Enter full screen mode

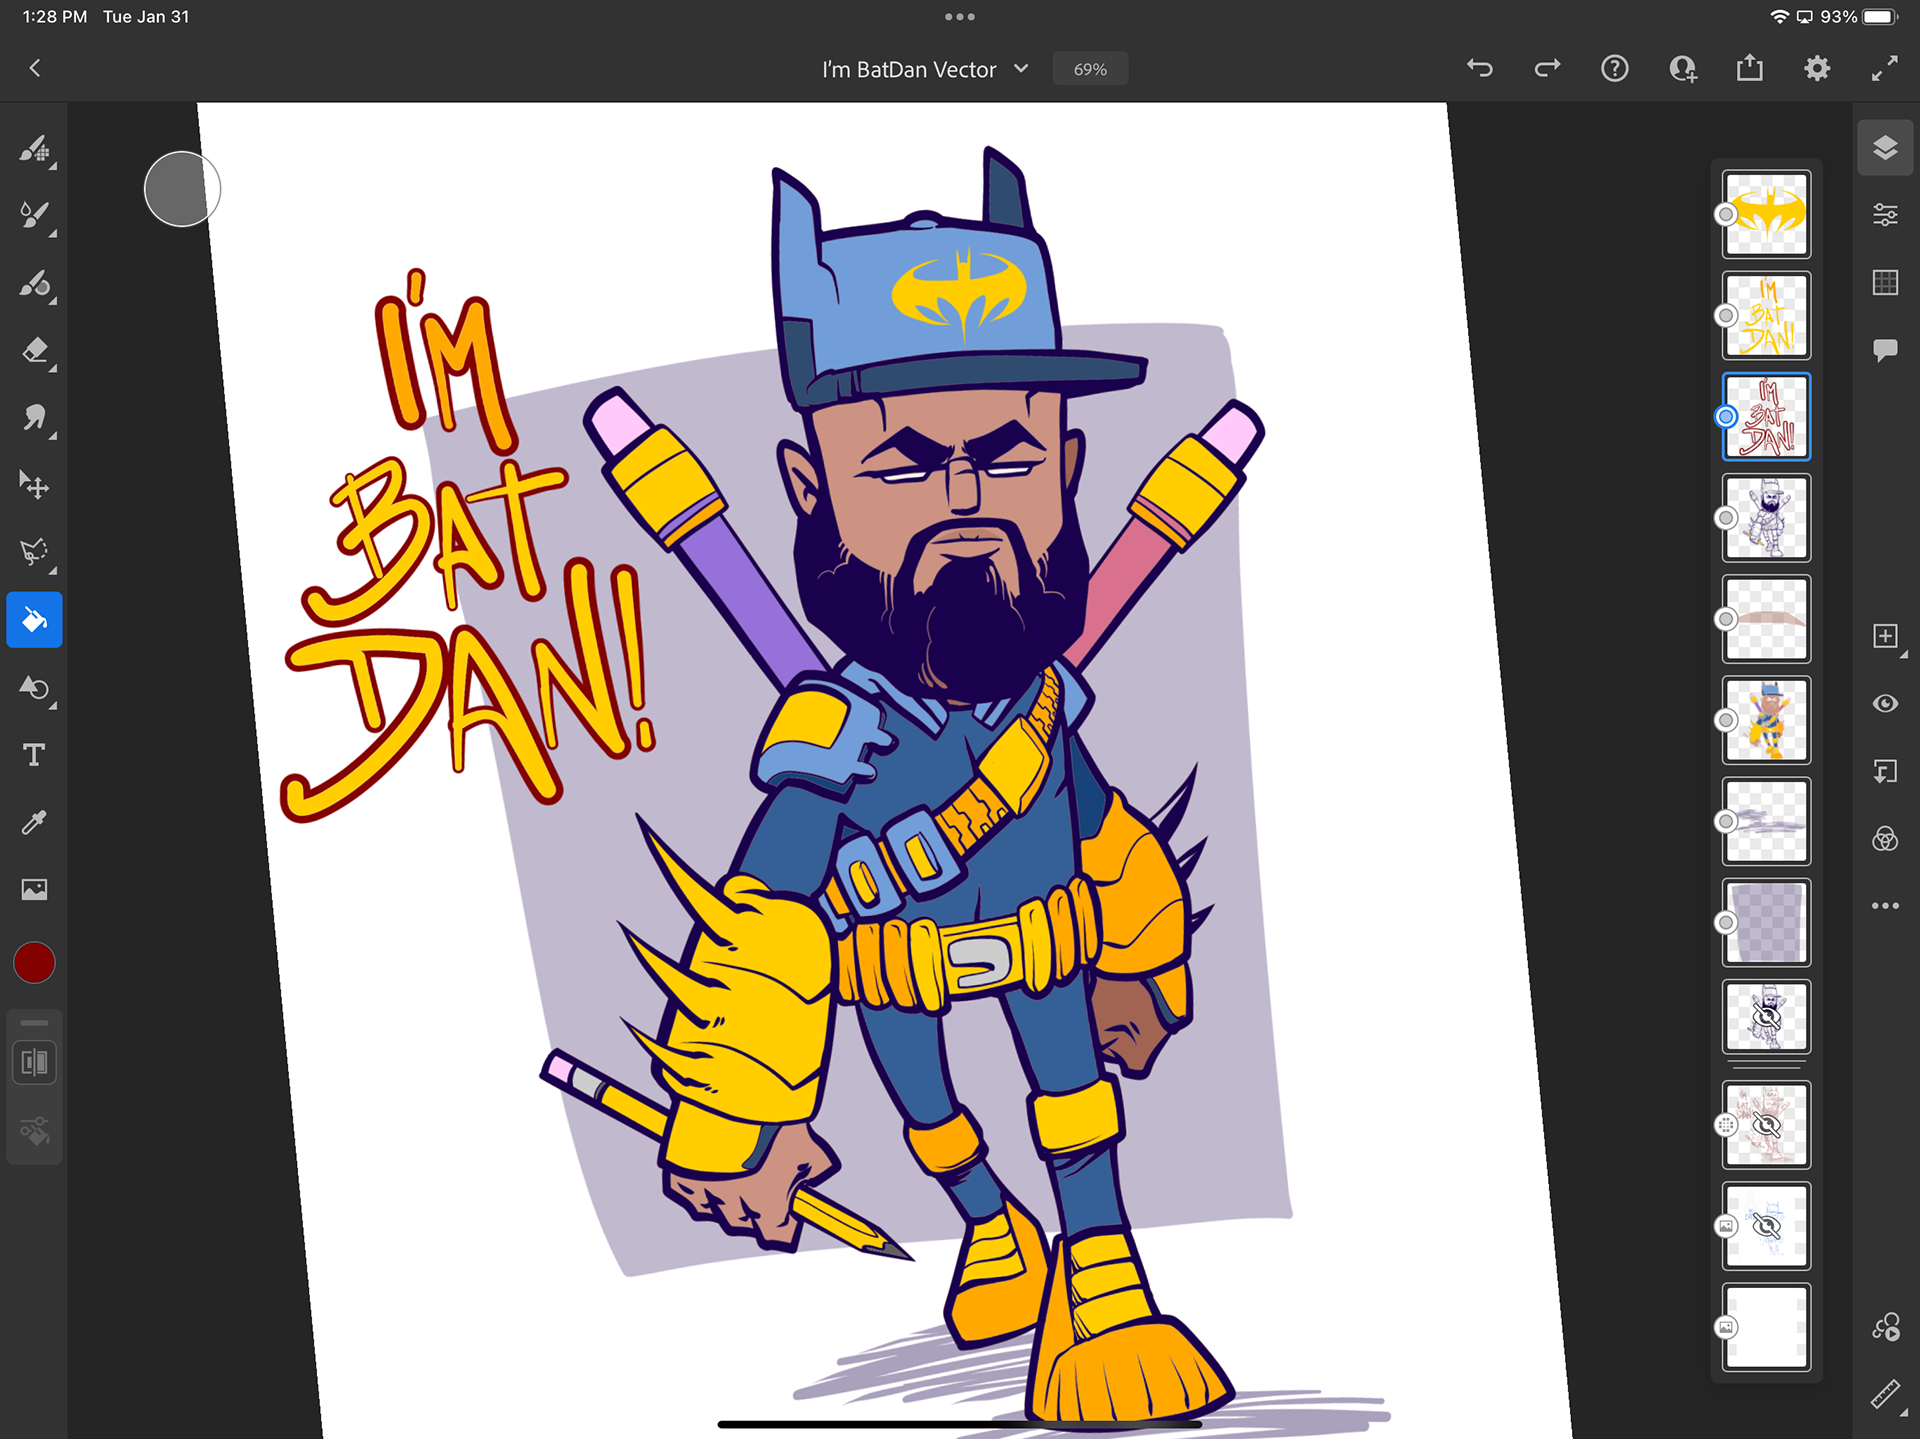click(x=1885, y=68)
